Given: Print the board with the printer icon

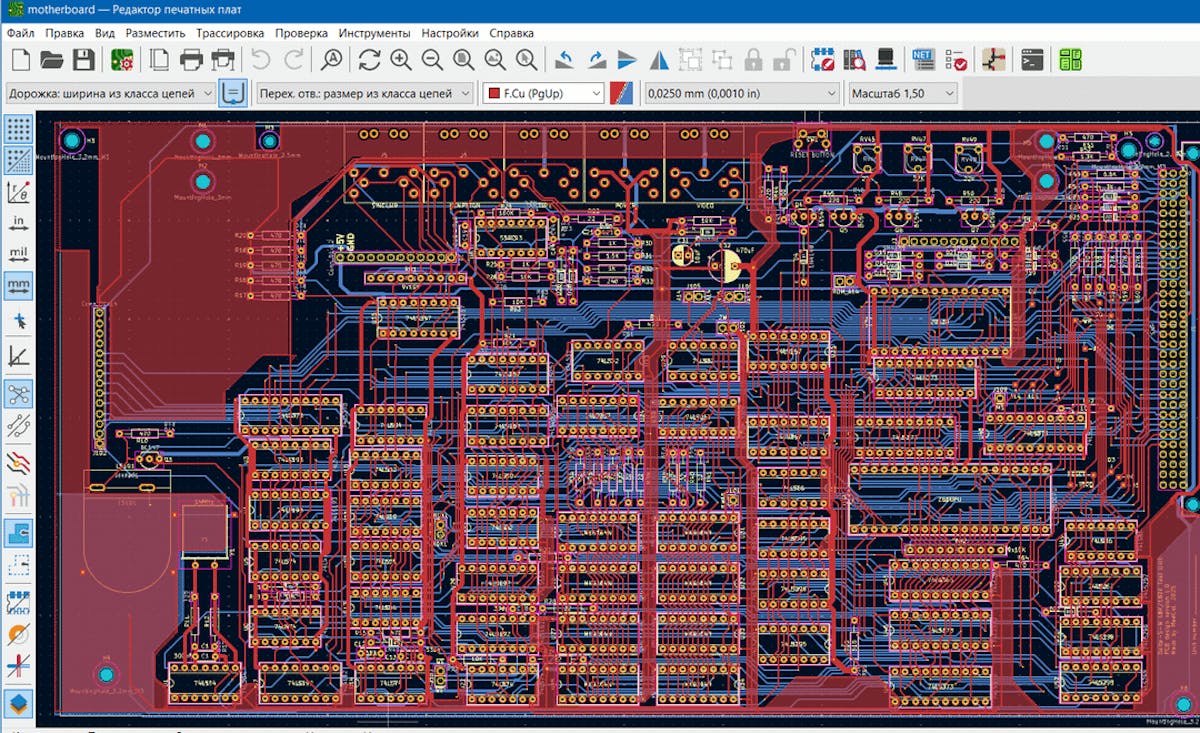Looking at the screenshot, I should coord(191,59).
